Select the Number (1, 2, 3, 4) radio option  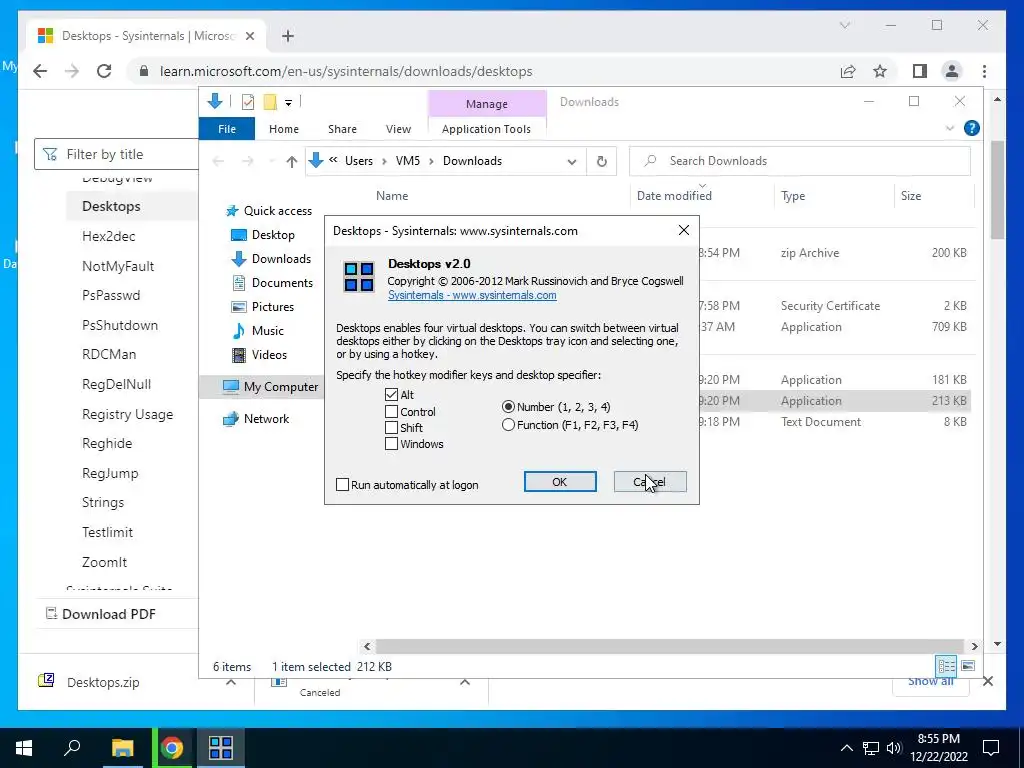pos(508,407)
